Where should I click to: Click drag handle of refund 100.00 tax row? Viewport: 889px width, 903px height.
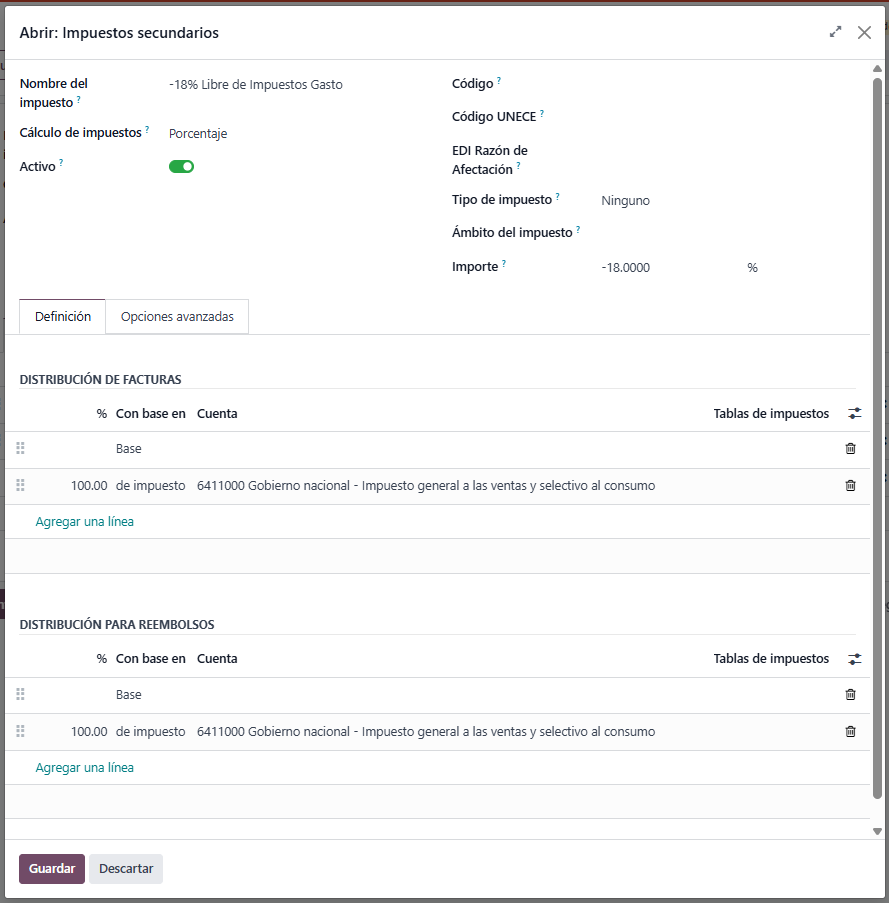click(20, 732)
